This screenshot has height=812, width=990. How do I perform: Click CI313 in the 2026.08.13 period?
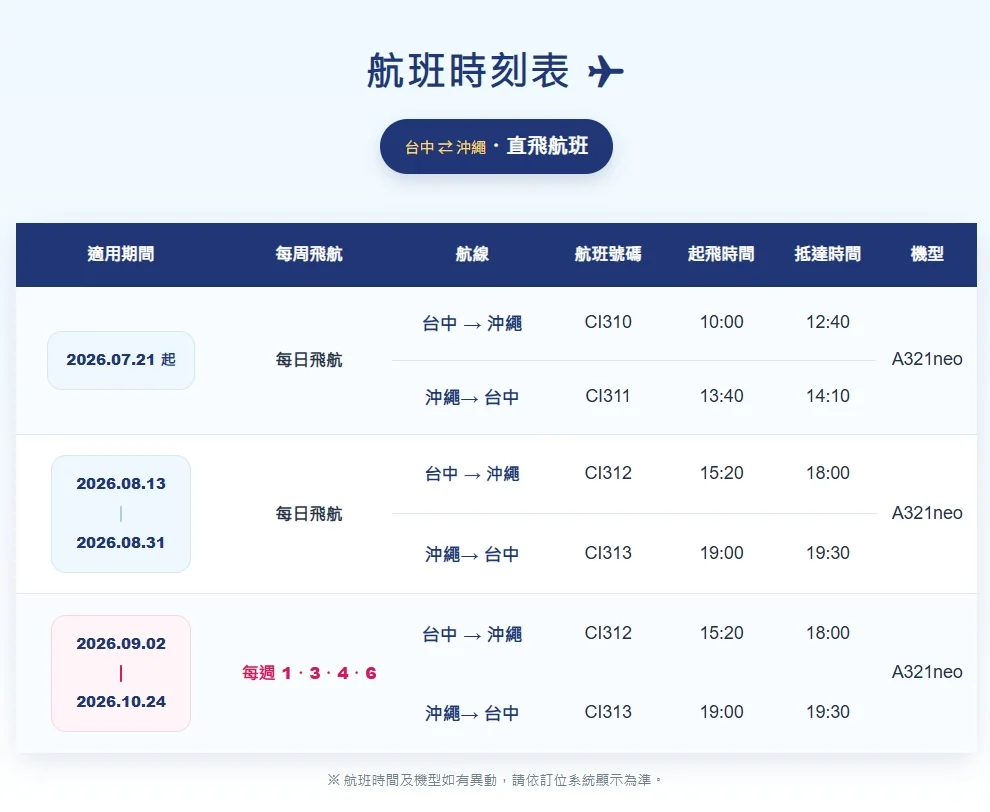pyautogui.click(x=608, y=553)
